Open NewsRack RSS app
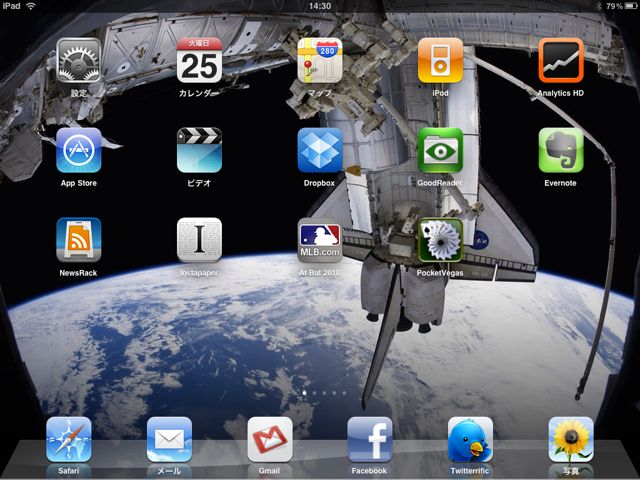Image resolution: width=640 pixels, height=480 pixels. (x=79, y=240)
